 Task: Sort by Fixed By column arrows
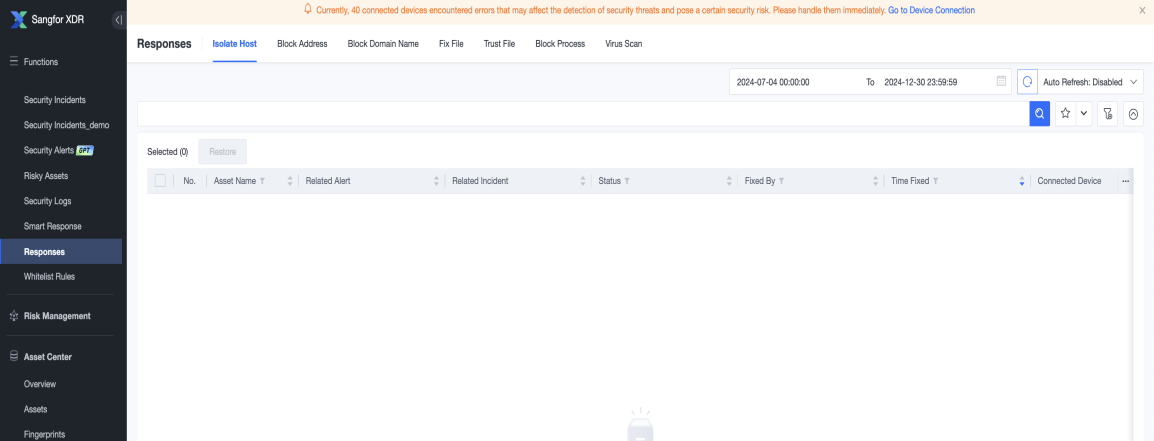(876, 181)
